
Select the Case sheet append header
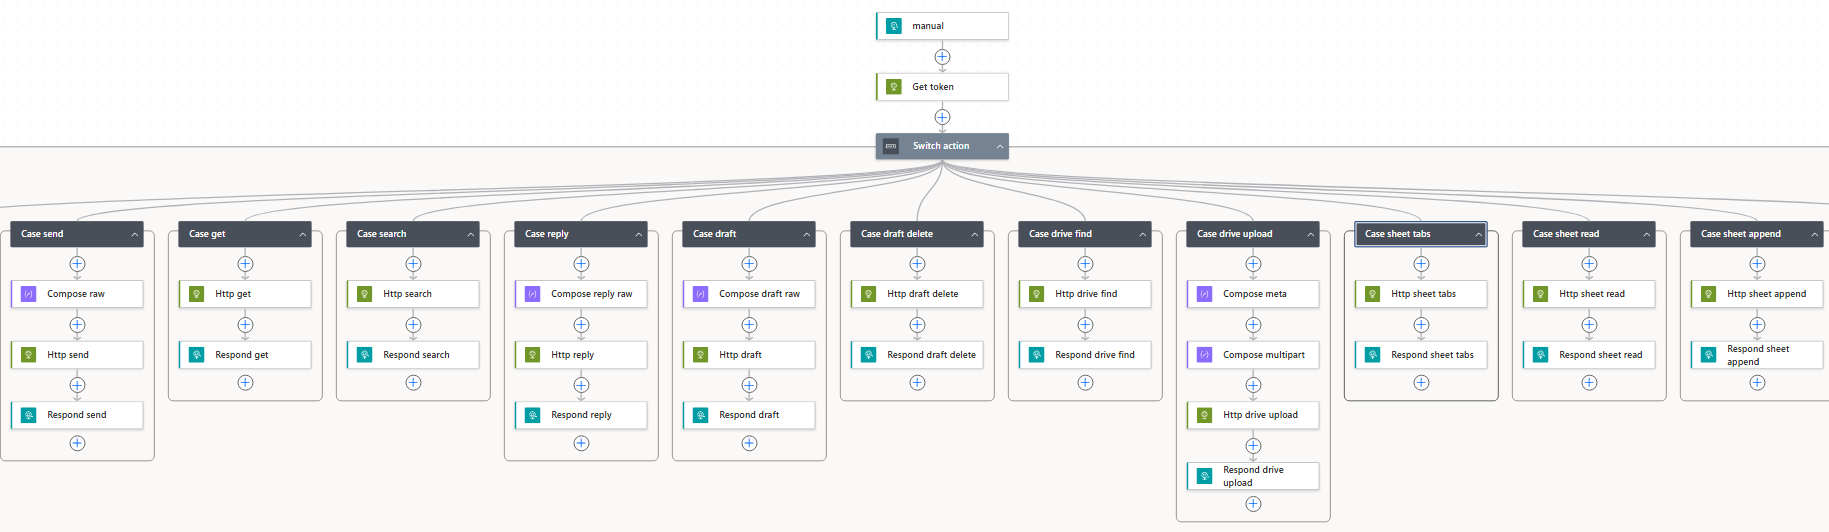coord(1757,234)
